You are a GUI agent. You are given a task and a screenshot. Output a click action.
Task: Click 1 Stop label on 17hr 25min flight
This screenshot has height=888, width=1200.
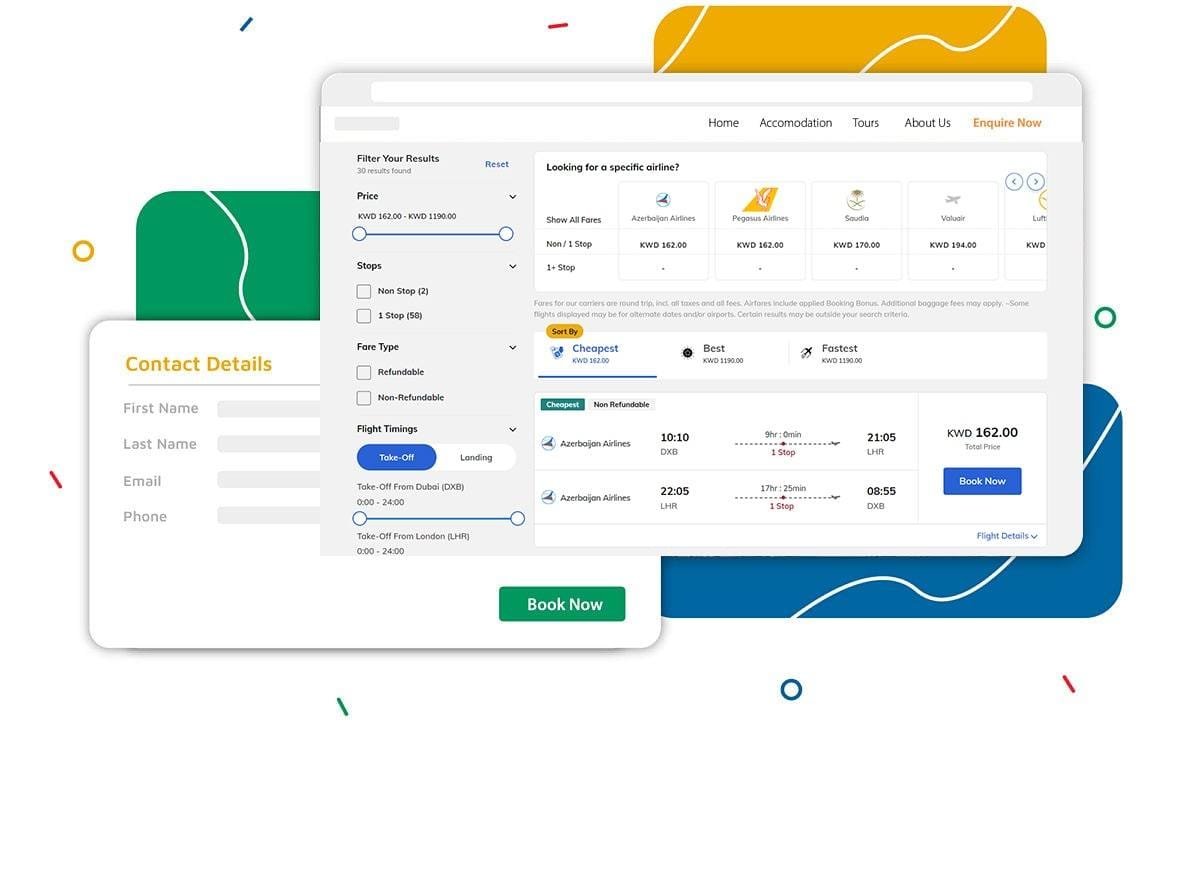(782, 507)
